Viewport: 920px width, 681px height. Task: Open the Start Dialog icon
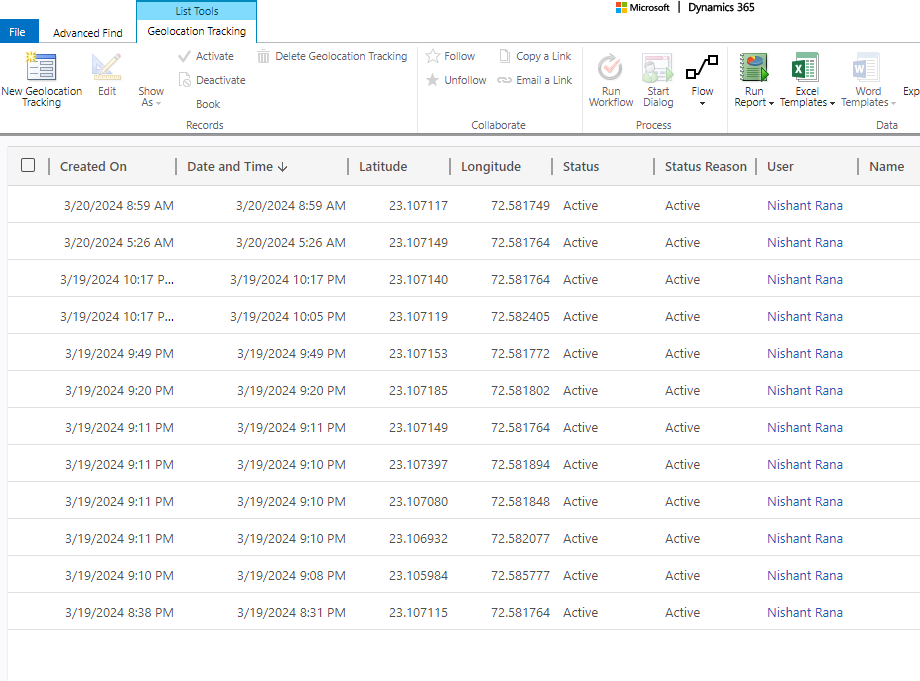(x=657, y=68)
